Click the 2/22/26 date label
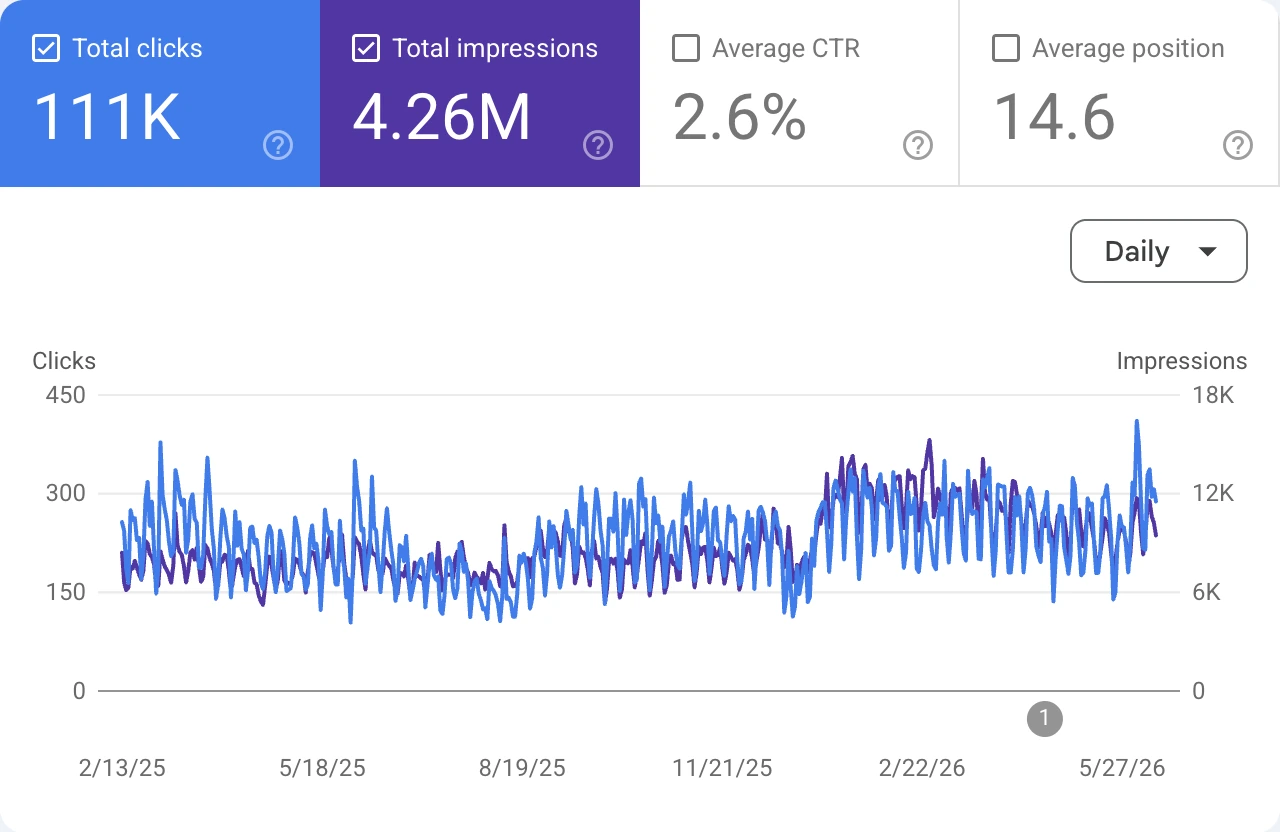 (922, 768)
